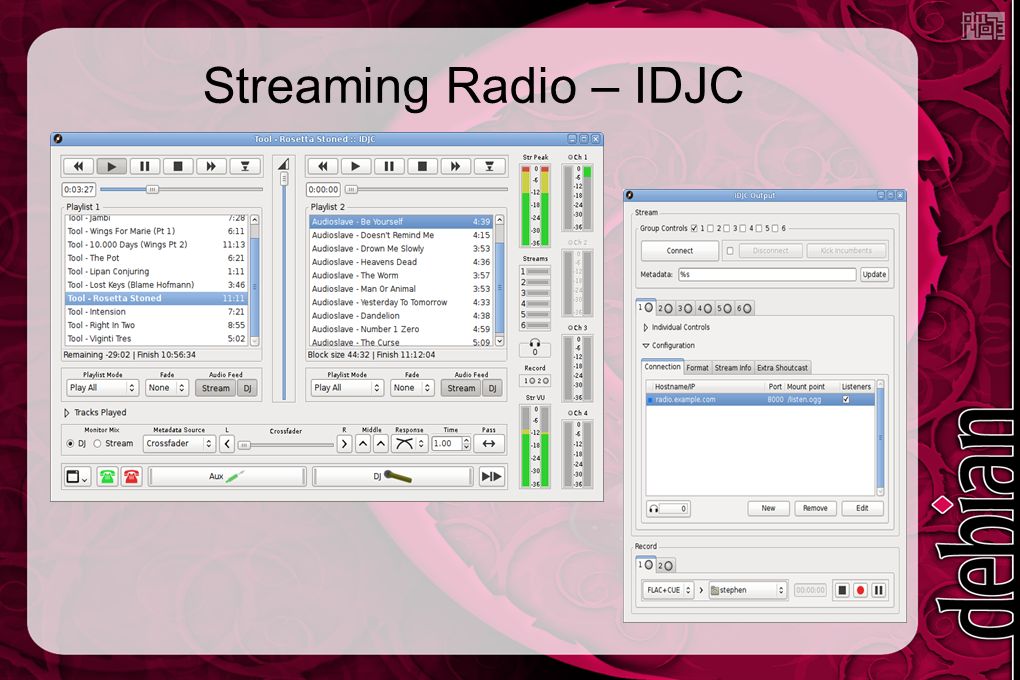
Task: Move crossfader fully left with arrow
Action: pyautogui.click(x=226, y=444)
